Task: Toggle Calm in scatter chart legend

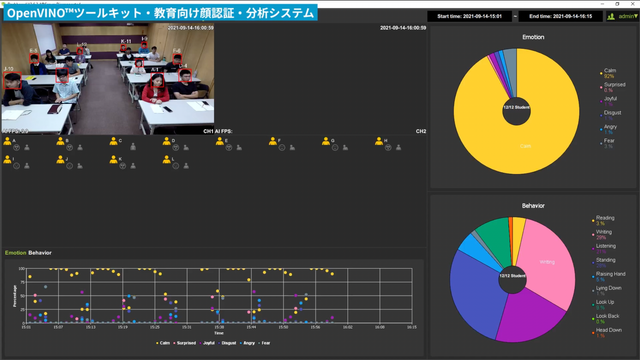Action: pos(163,343)
